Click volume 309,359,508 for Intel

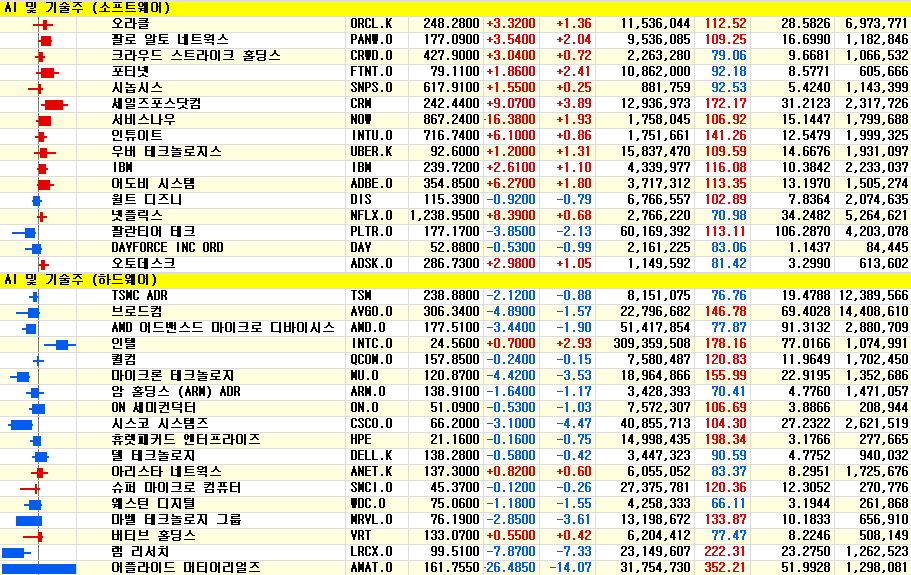(652, 343)
